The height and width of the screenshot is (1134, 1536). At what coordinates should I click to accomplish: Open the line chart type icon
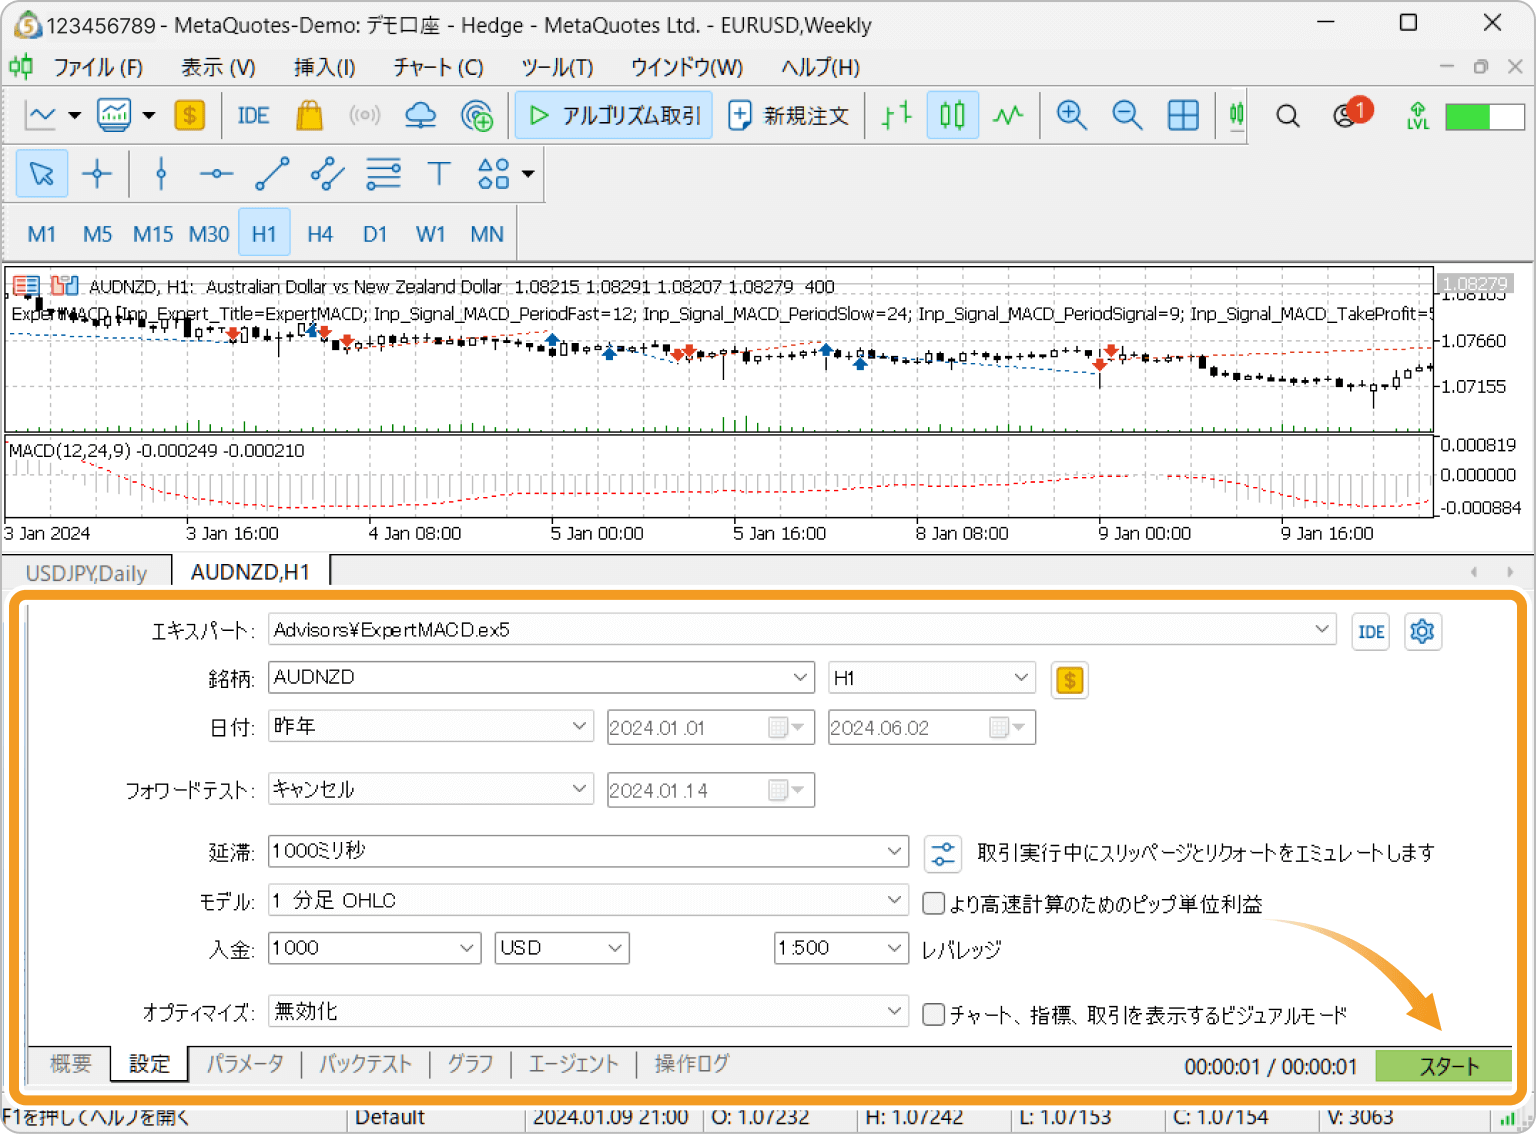pyautogui.click(x=41, y=115)
